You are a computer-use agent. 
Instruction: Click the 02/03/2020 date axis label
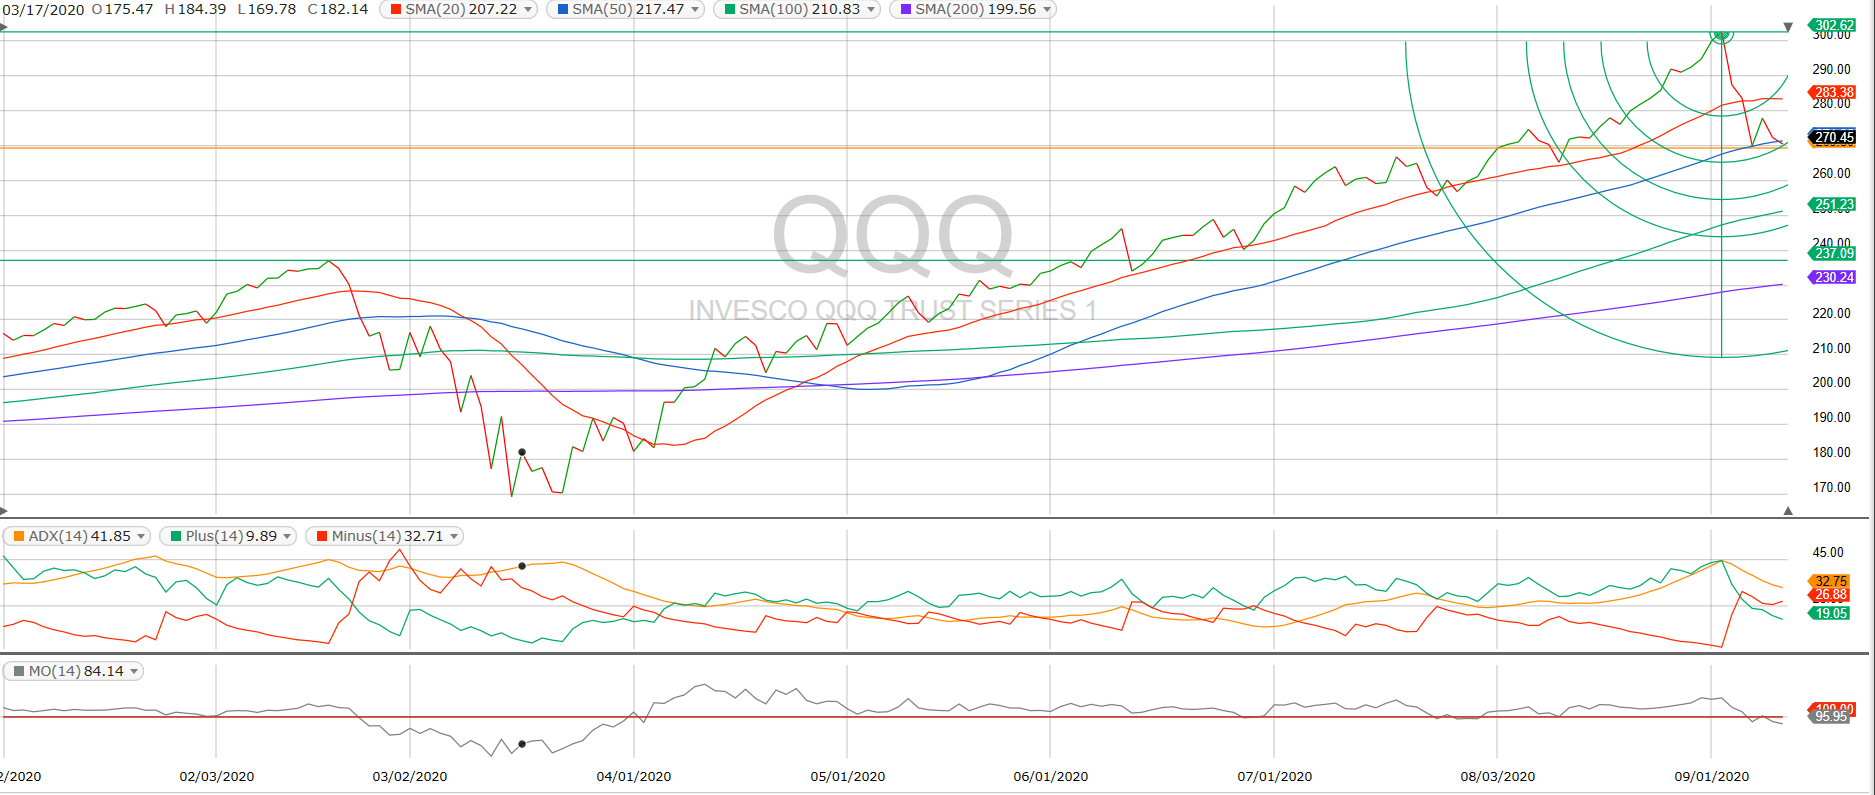216,776
